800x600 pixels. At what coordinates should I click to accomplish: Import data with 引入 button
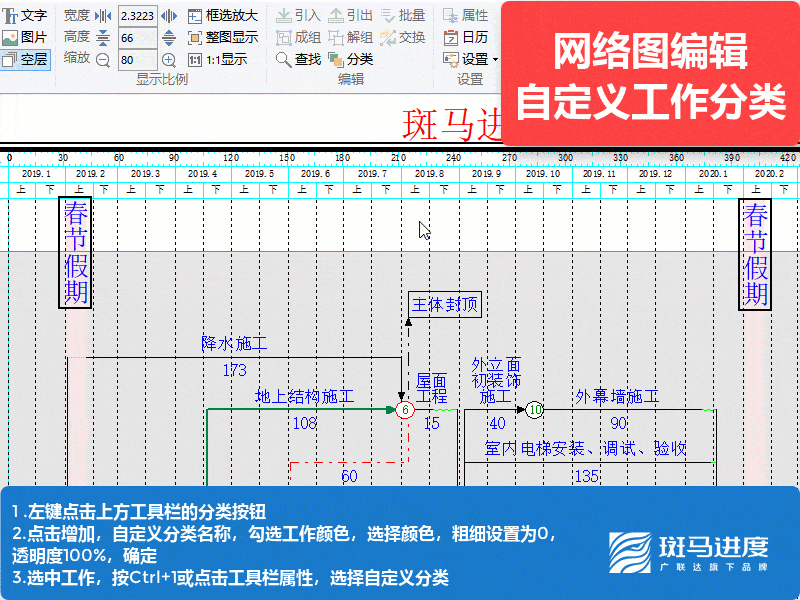pos(298,16)
